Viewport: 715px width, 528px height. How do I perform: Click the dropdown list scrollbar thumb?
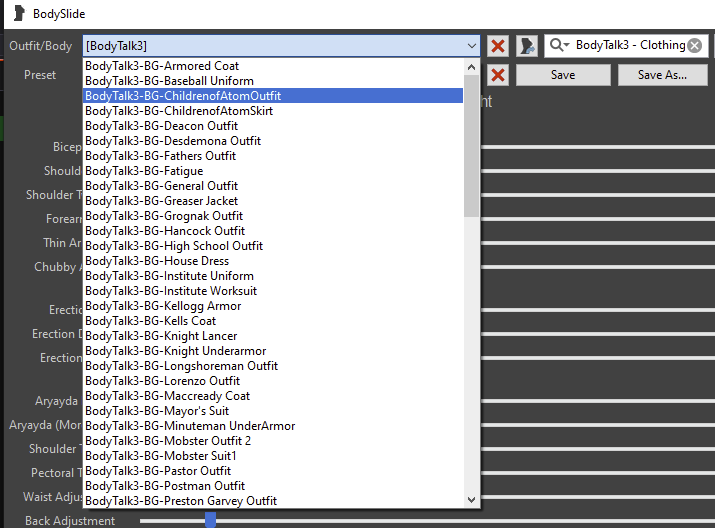coord(471,146)
